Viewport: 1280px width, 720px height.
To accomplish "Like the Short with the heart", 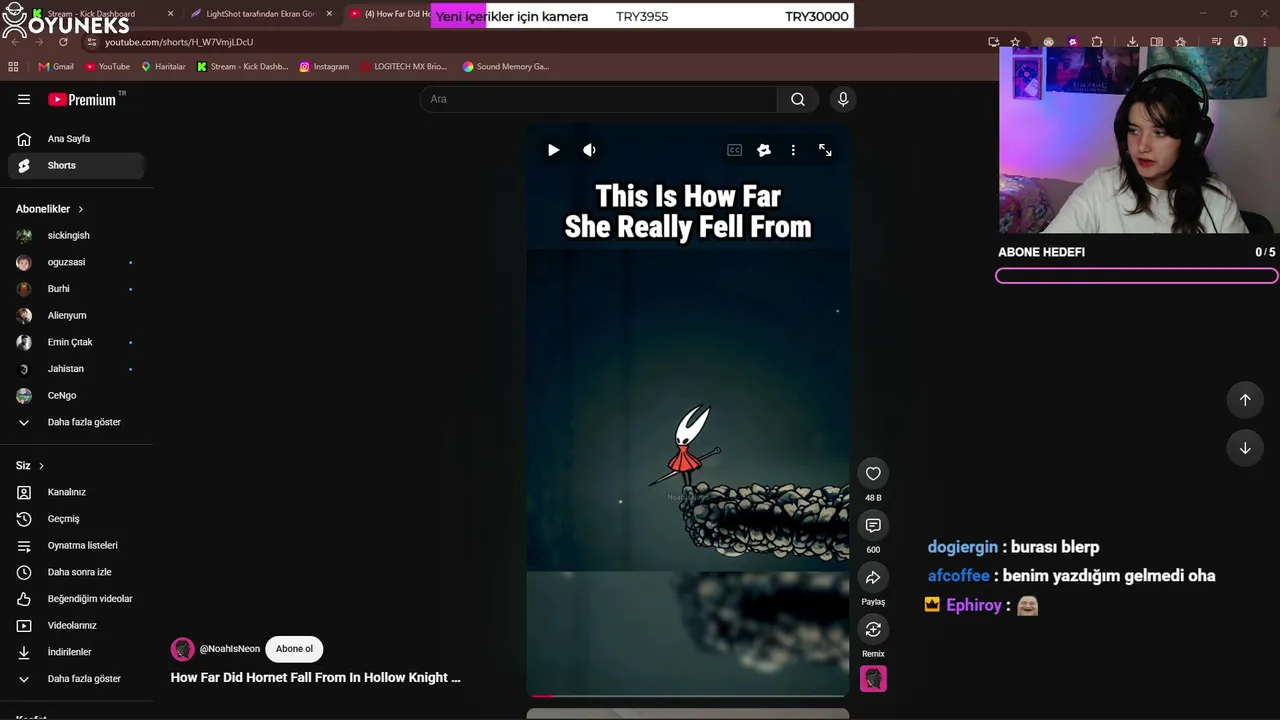I will pos(873,473).
